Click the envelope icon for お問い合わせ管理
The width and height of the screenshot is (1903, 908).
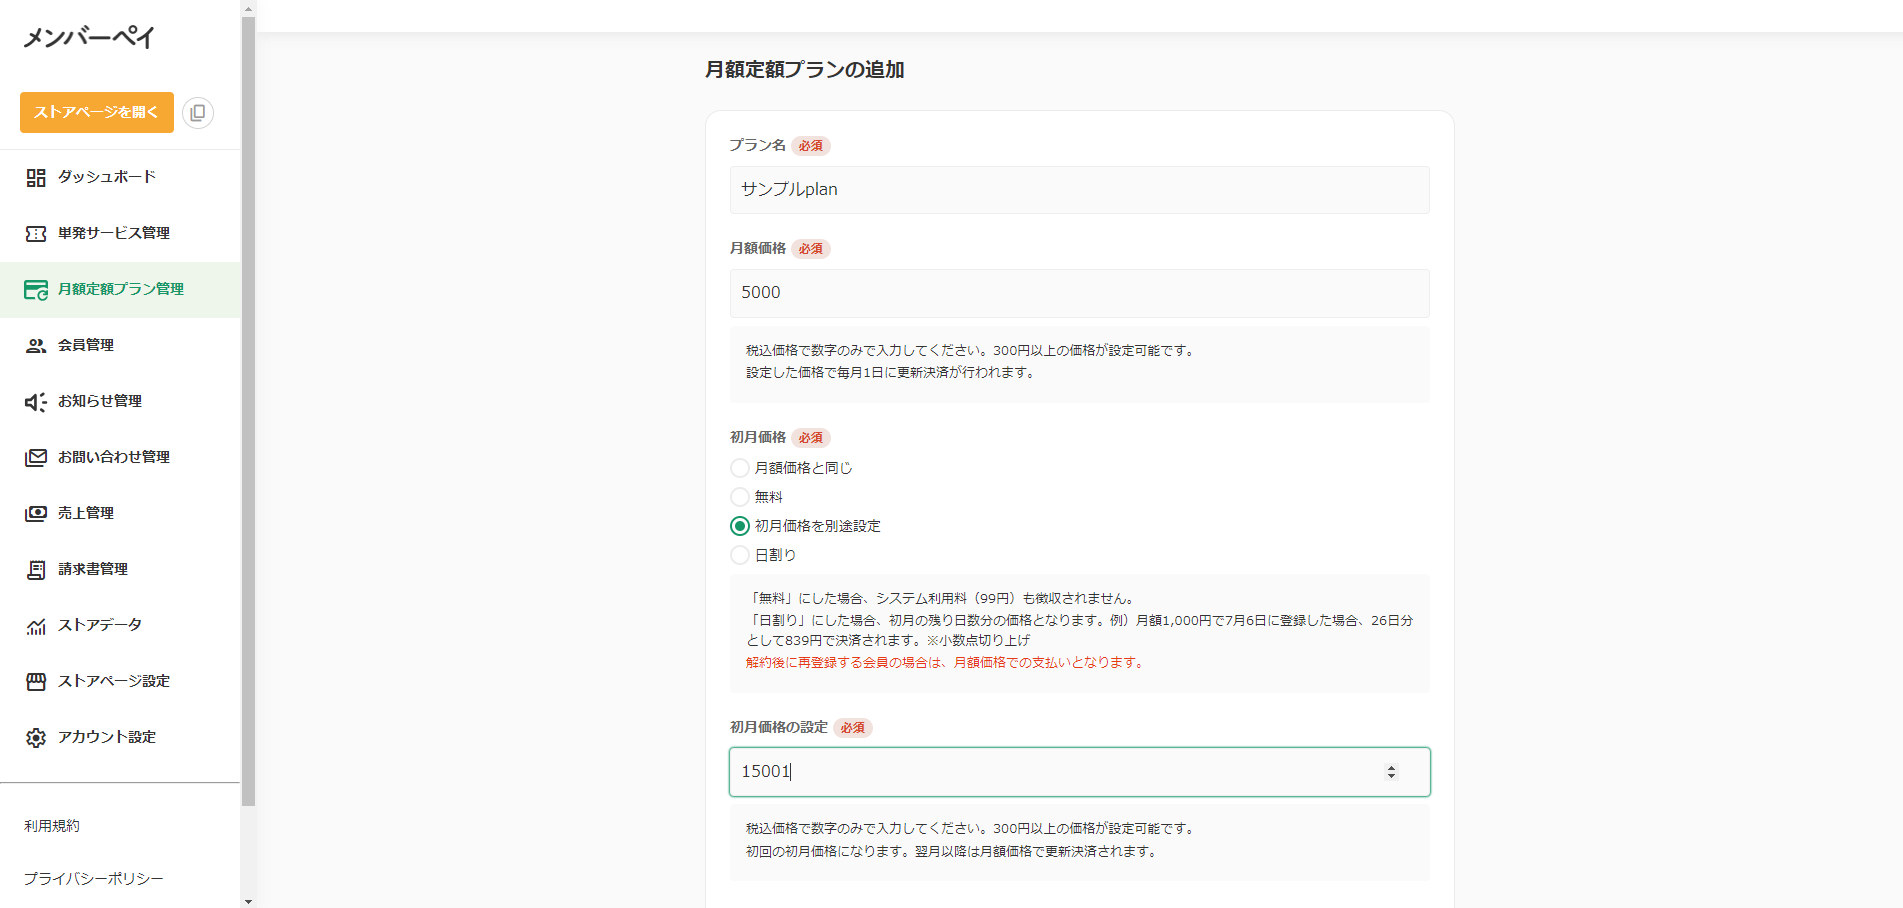pos(36,457)
